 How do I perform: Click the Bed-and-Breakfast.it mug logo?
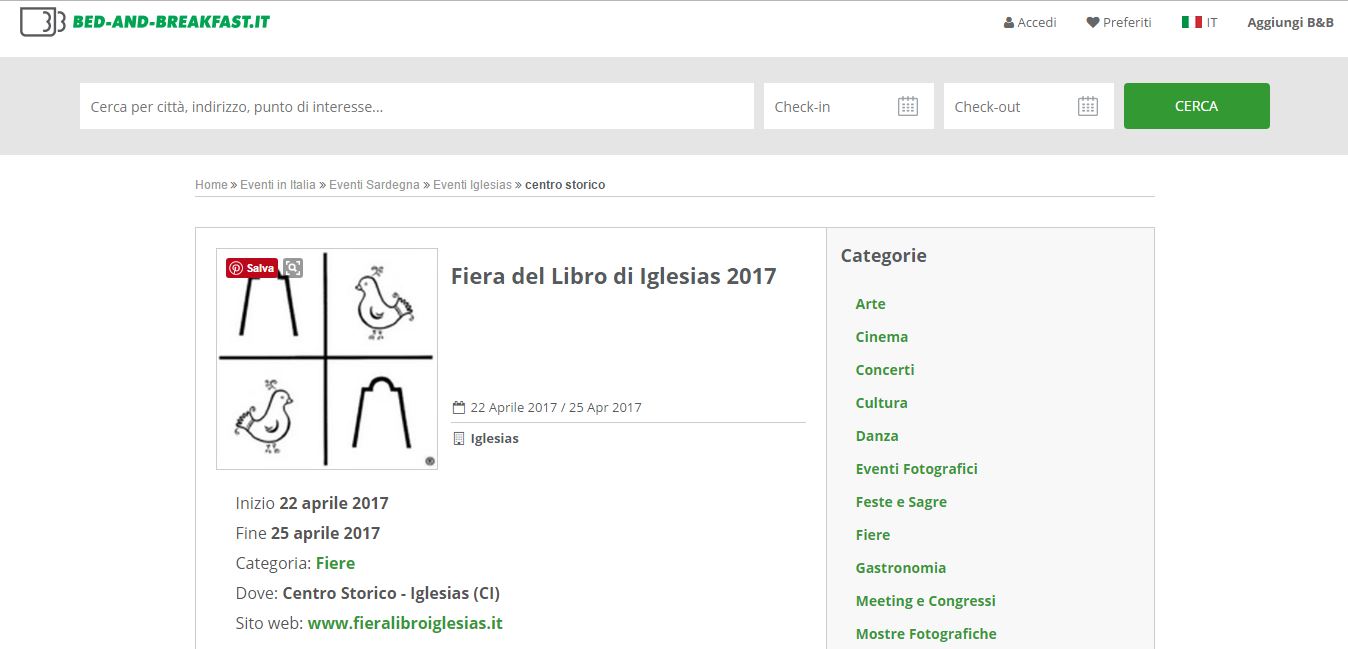pyautogui.click(x=43, y=22)
